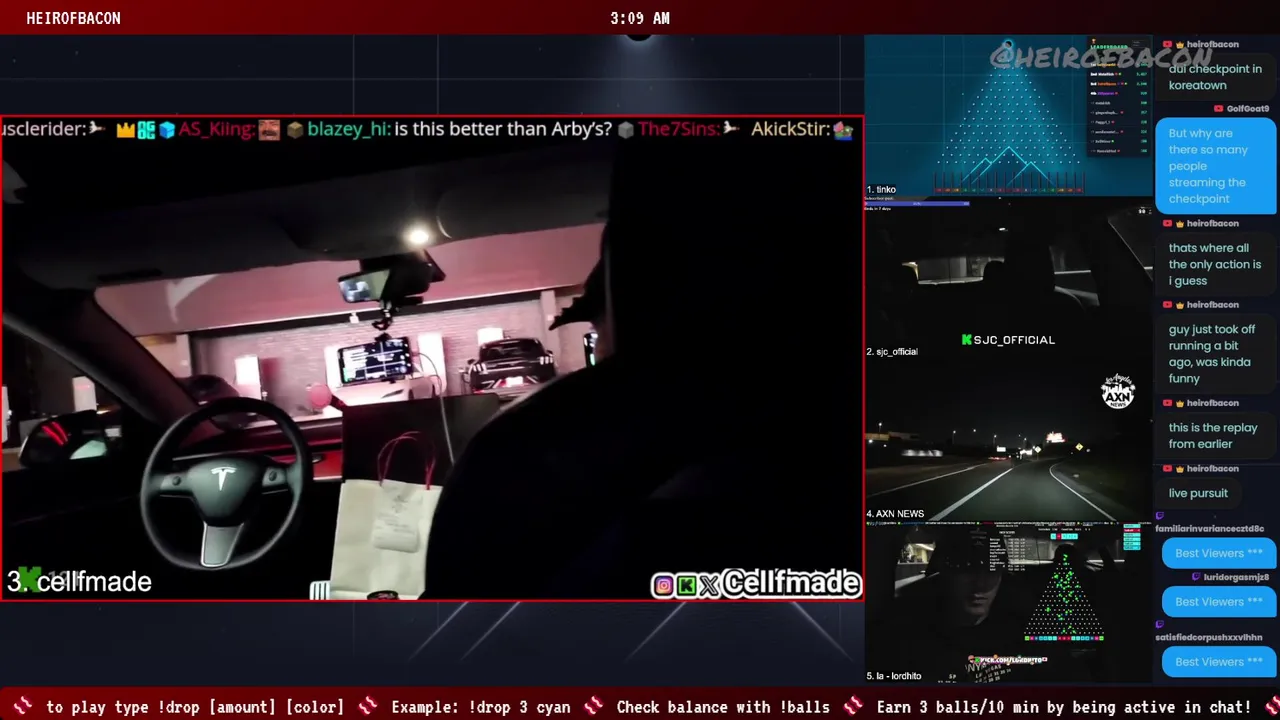Click the gold crown emote in ticker
The image size is (1280, 720).
125,129
